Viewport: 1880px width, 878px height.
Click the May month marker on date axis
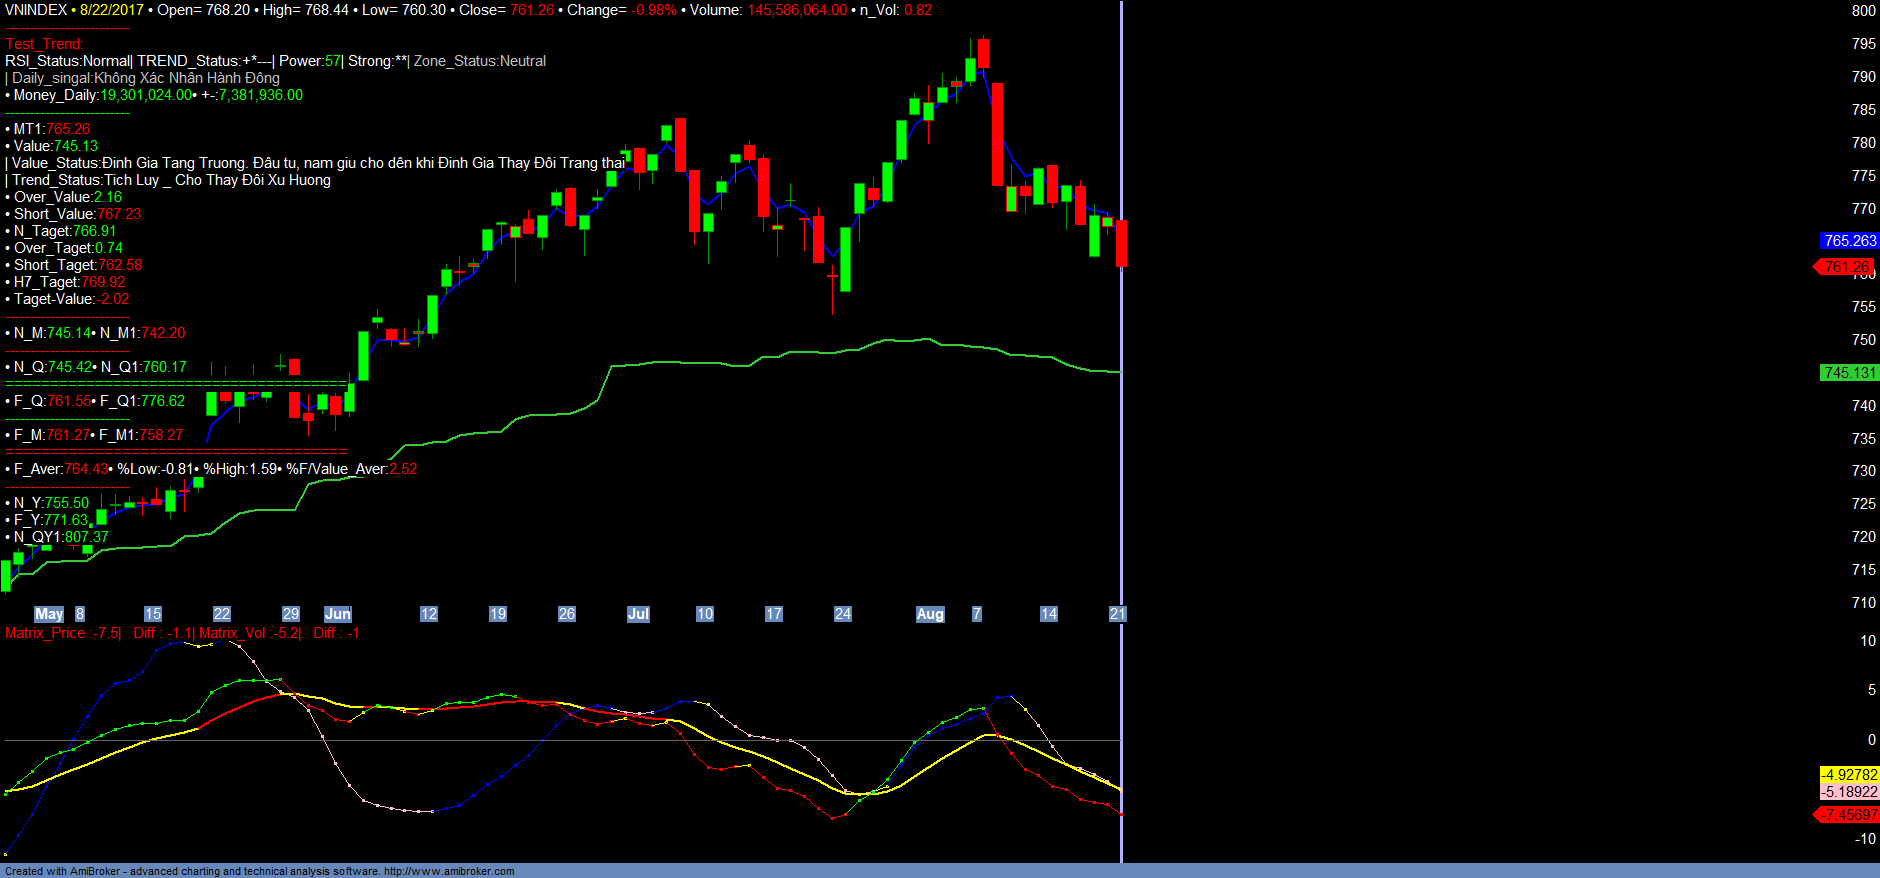[49, 614]
